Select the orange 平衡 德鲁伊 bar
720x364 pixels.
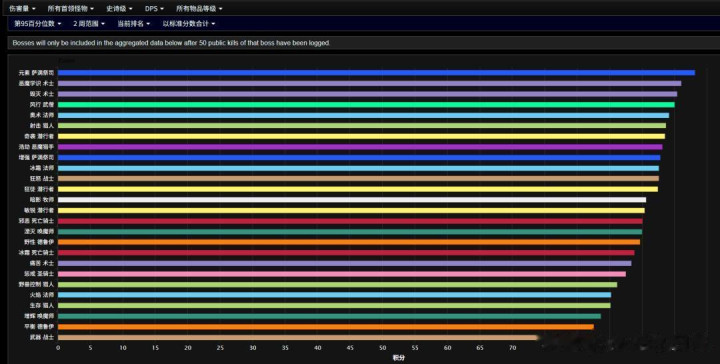pyautogui.click(x=326, y=327)
